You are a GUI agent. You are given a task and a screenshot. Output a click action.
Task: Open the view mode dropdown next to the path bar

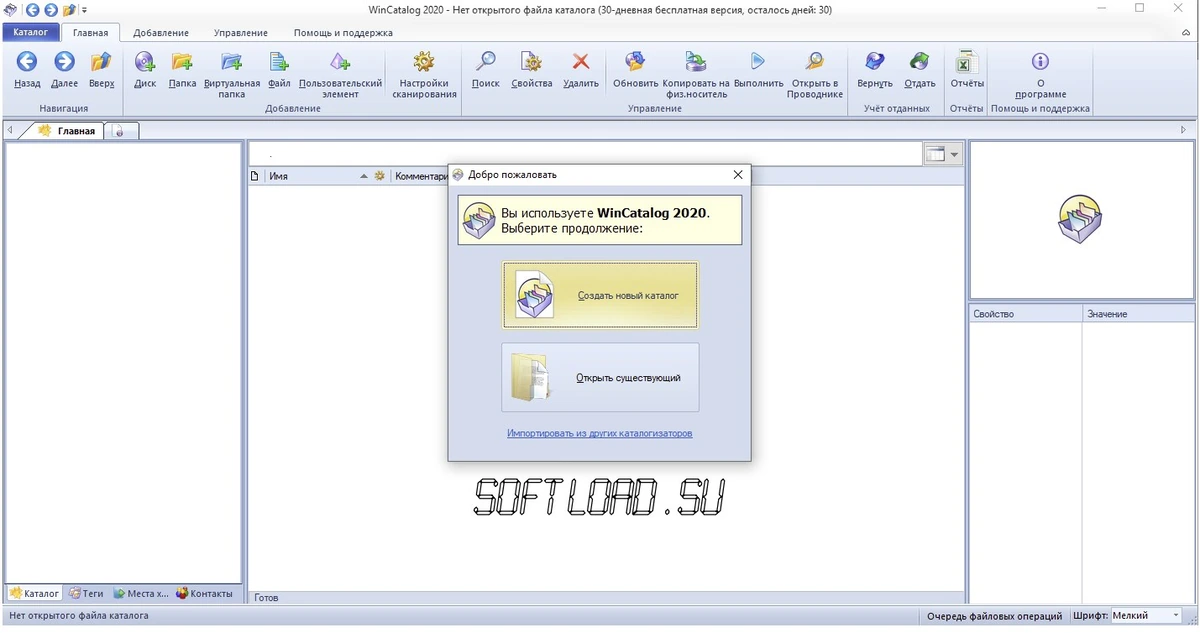943,154
